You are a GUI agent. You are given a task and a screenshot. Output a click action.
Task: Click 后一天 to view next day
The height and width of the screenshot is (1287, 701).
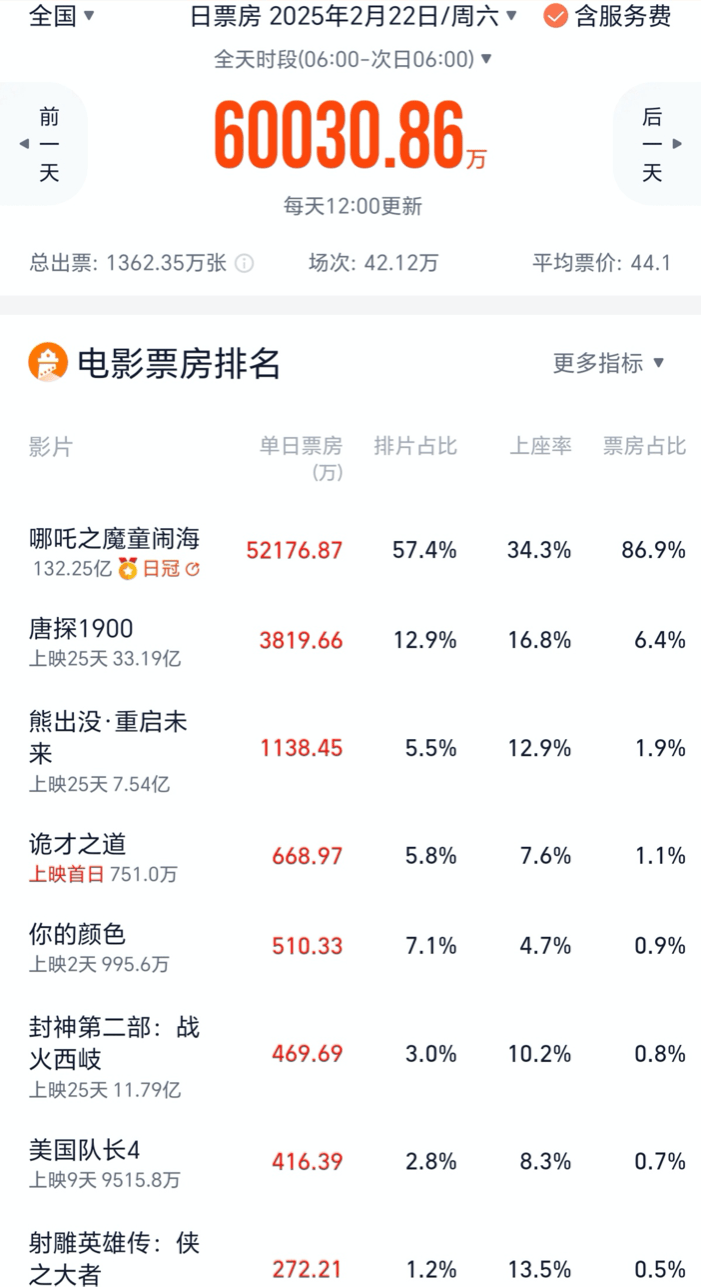[652, 143]
